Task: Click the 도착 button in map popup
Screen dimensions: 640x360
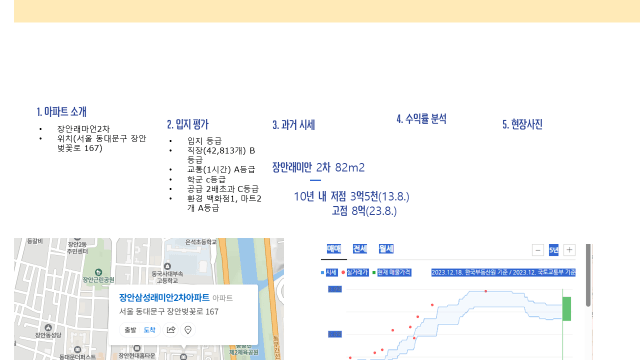Action: pos(149,330)
